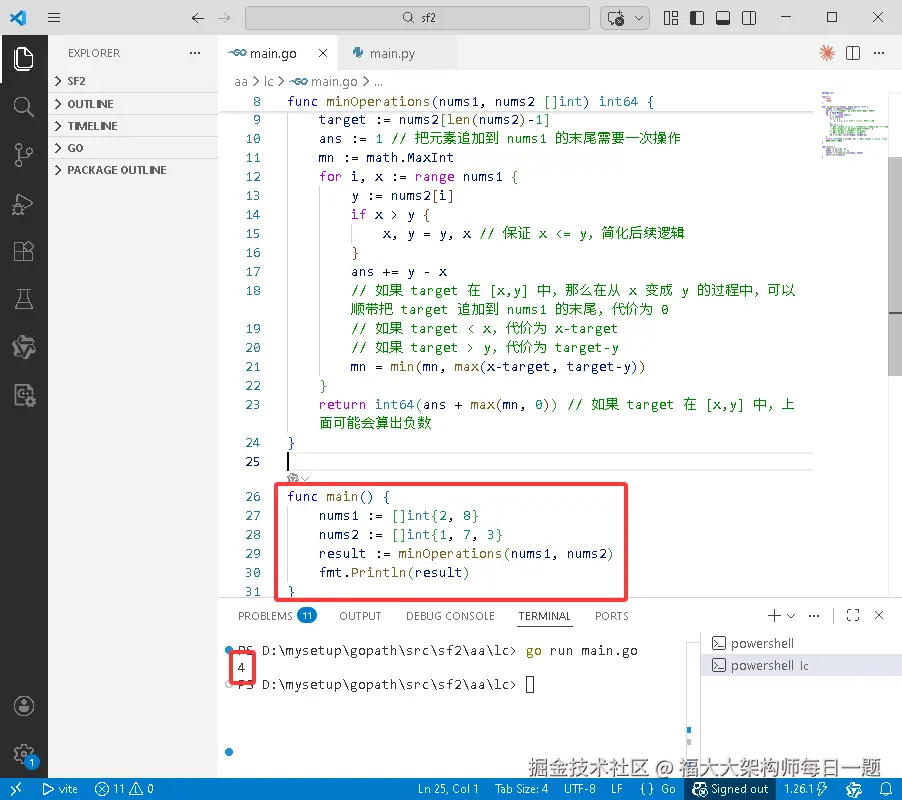The image size is (902, 800).
Task: Open the Extensions view icon
Action: [23, 251]
